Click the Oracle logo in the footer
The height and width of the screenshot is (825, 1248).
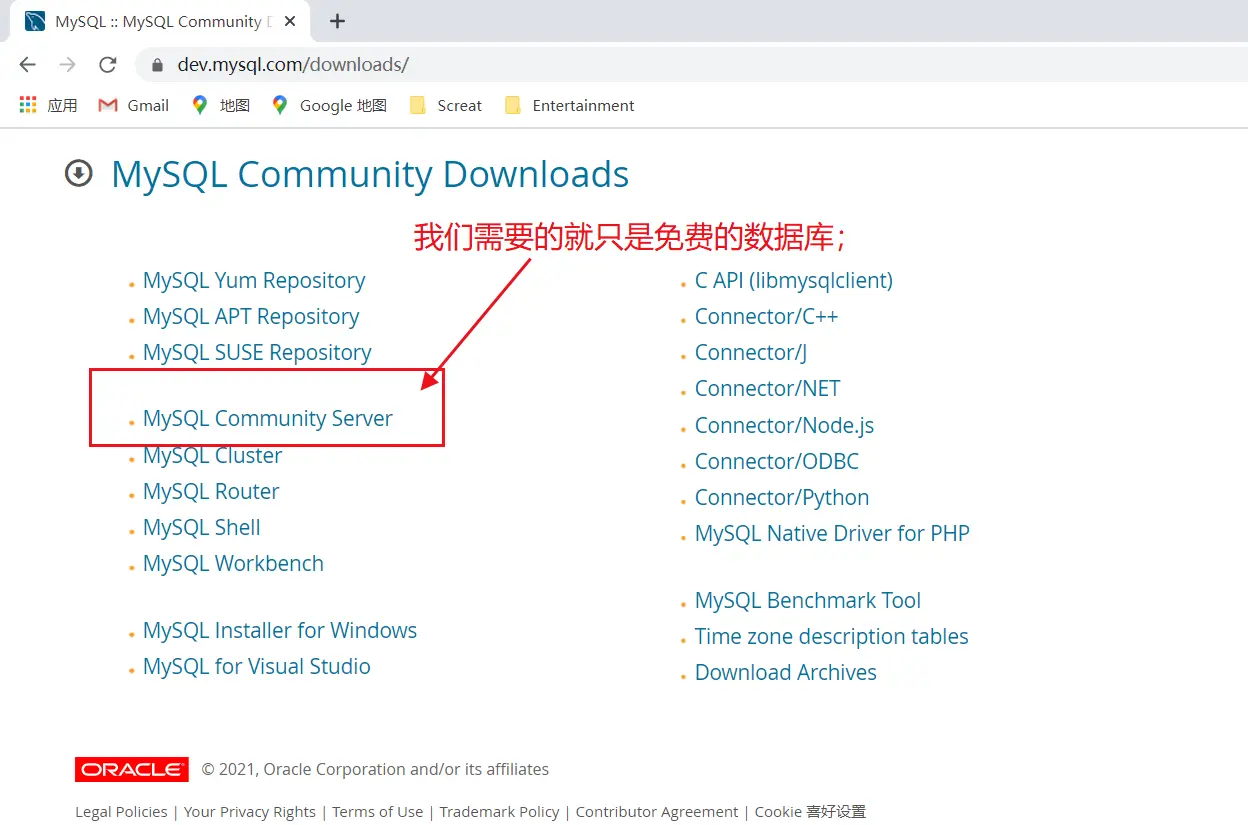tap(131, 769)
